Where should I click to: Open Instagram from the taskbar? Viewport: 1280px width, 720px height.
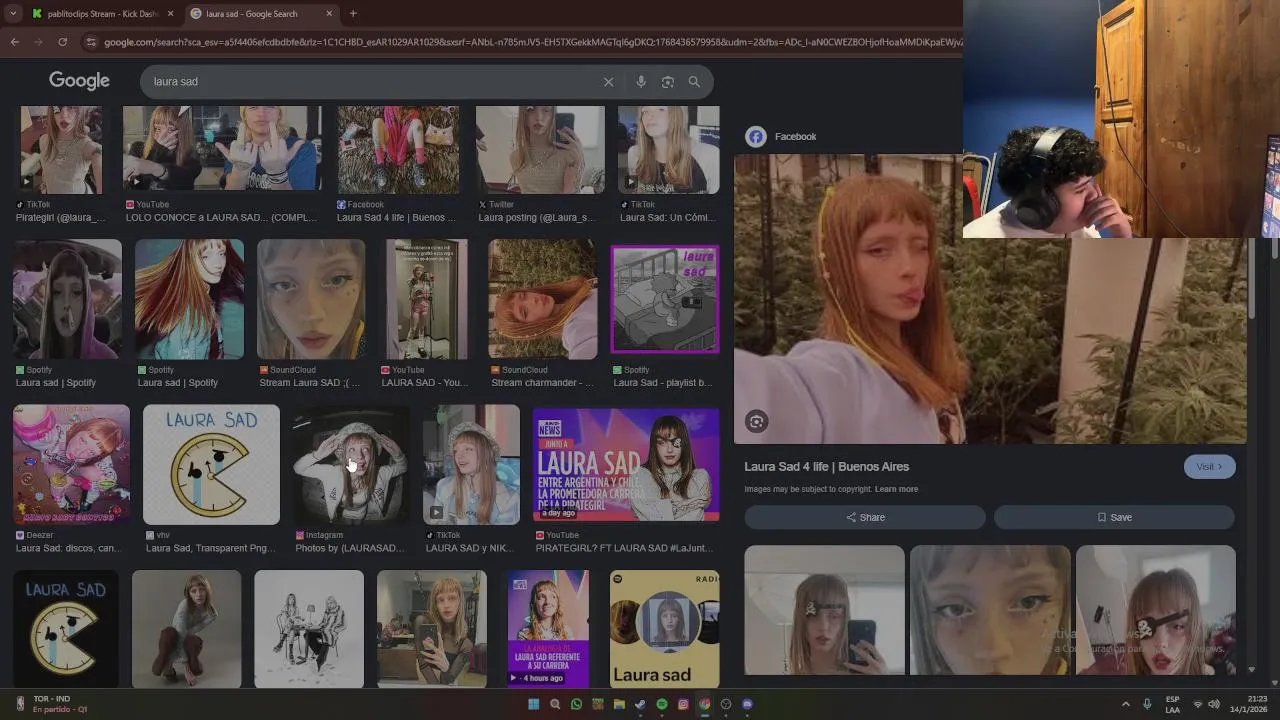683,705
